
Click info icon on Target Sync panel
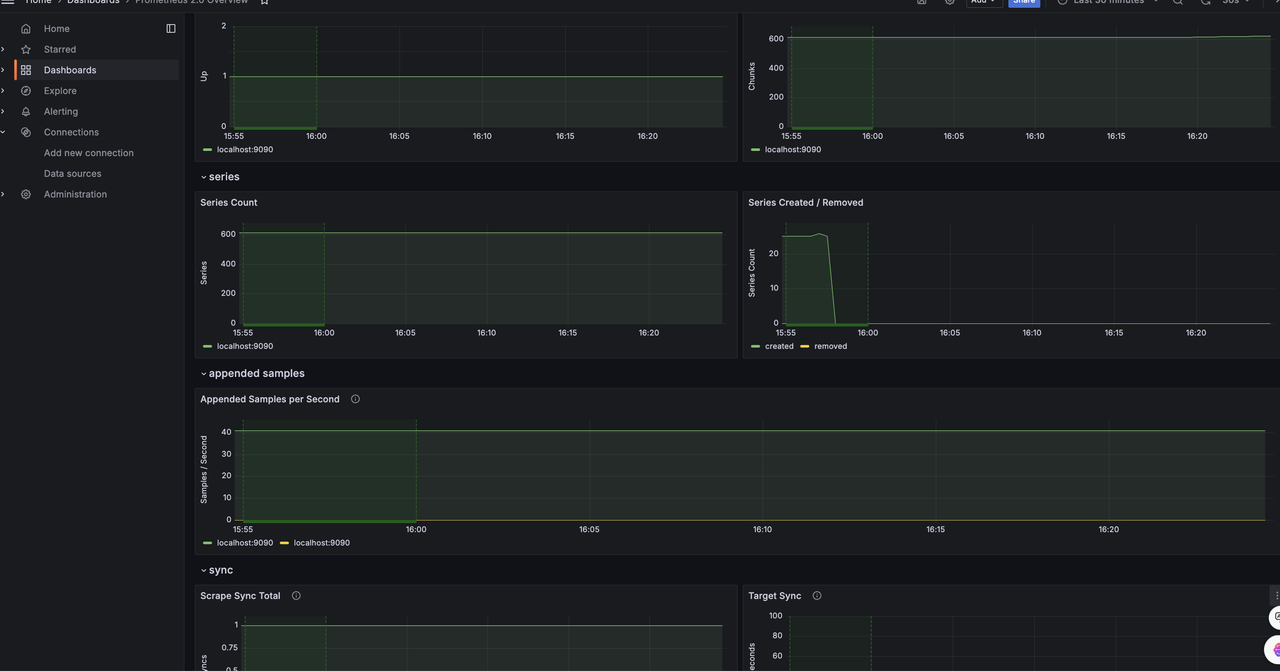816,595
